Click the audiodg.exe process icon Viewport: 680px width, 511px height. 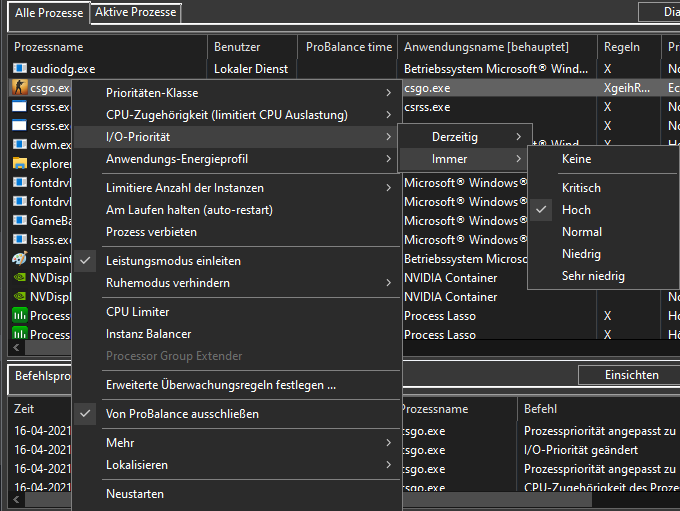pos(20,69)
